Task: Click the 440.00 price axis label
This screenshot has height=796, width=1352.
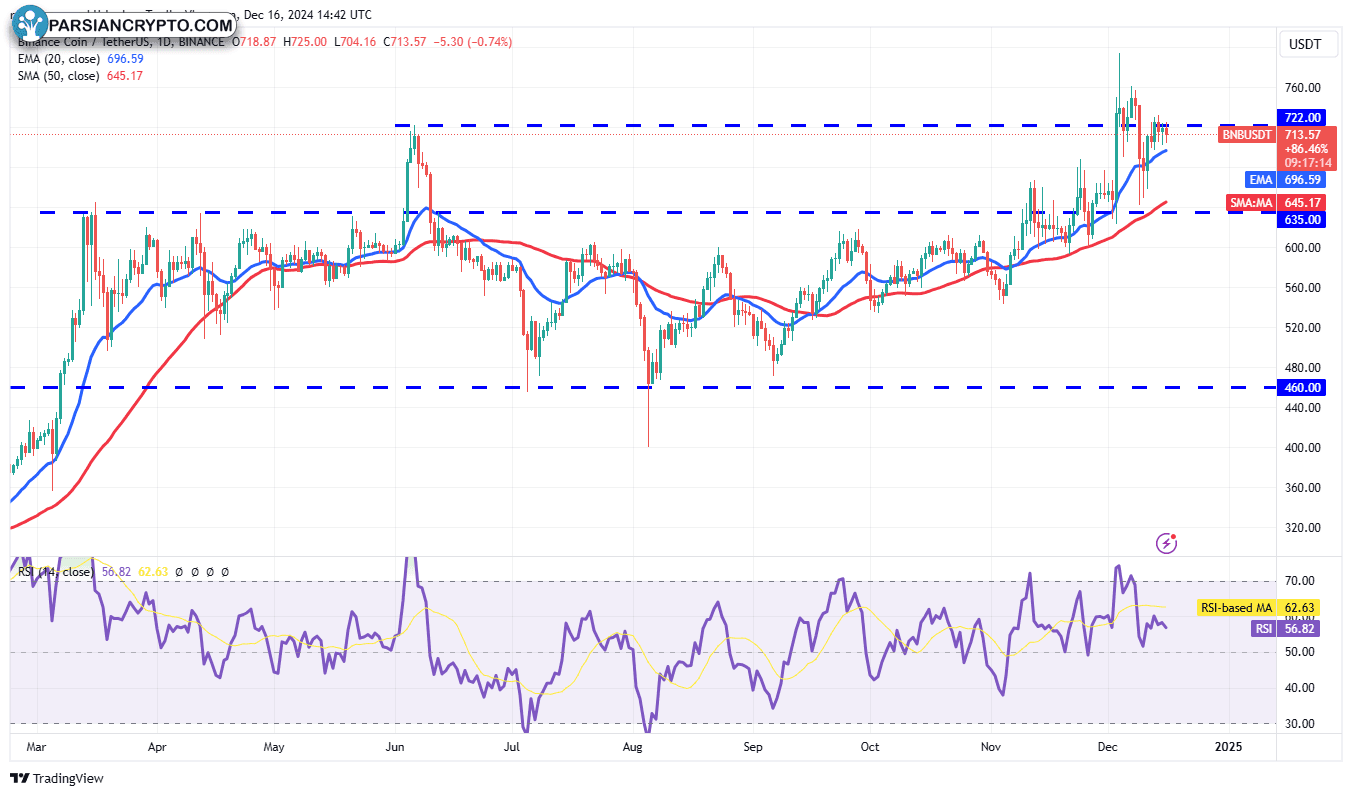Action: coord(1304,408)
